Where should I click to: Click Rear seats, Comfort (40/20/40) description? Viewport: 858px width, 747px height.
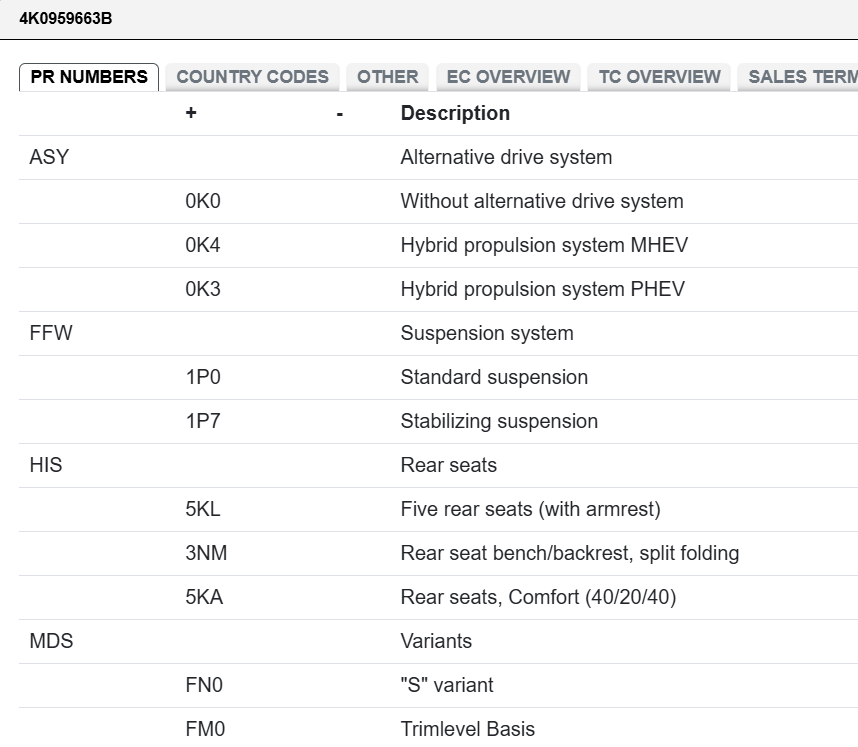click(x=538, y=598)
